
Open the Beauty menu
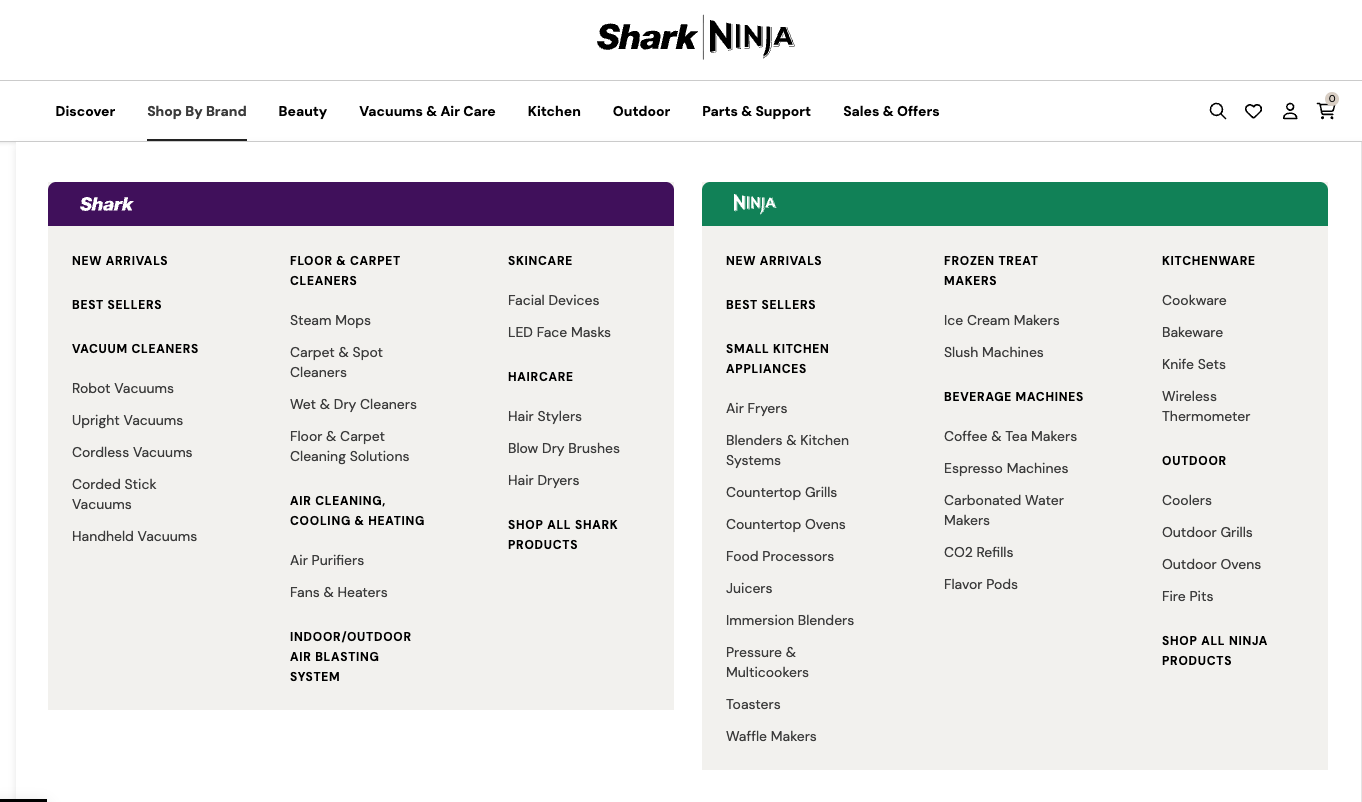(303, 111)
